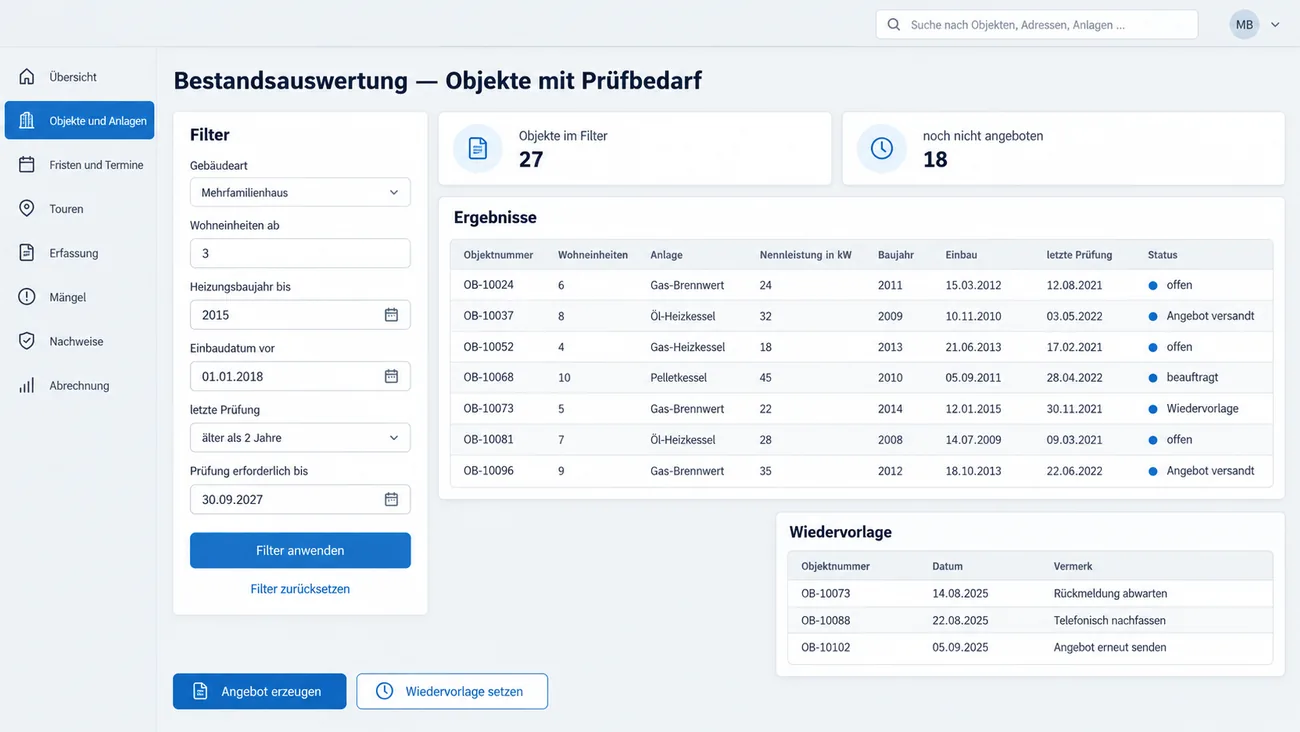The image size is (1300, 732).
Task: Open the Übersicht navigation item
Action: (x=78, y=77)
